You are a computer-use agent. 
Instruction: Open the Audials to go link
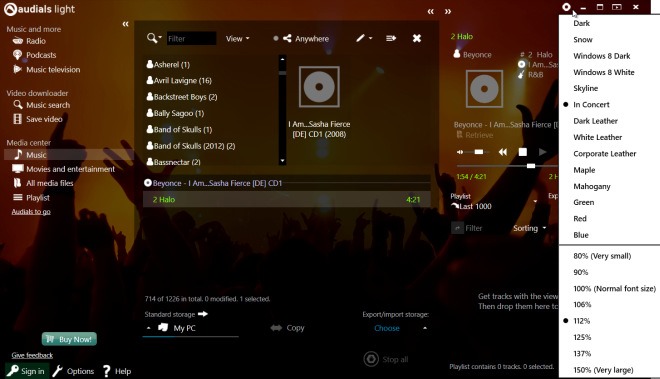(x=31, y=212)
